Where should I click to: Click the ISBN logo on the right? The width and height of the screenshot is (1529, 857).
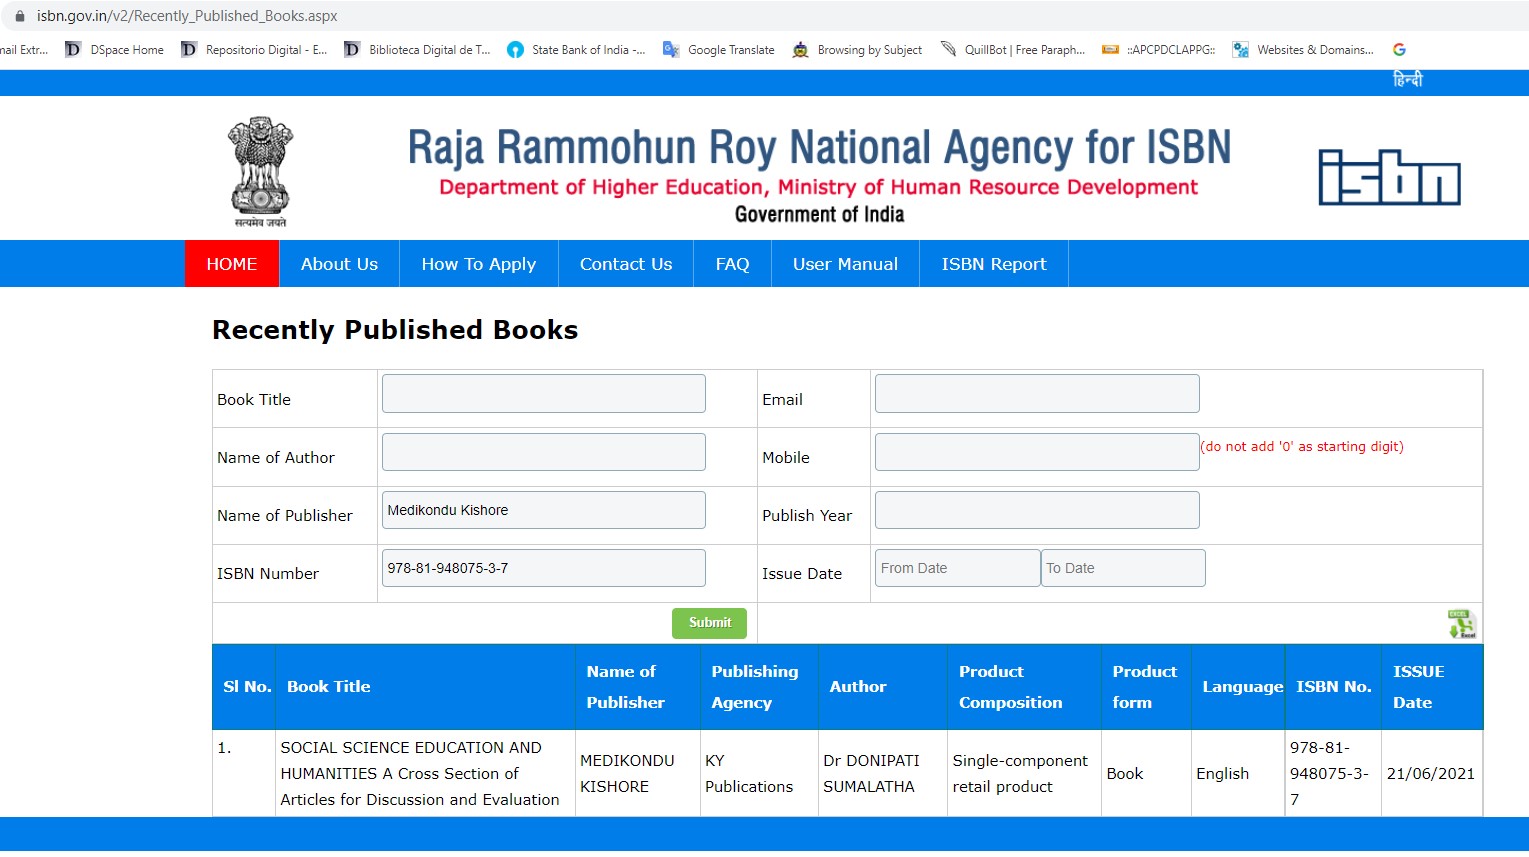[1389, 177]
